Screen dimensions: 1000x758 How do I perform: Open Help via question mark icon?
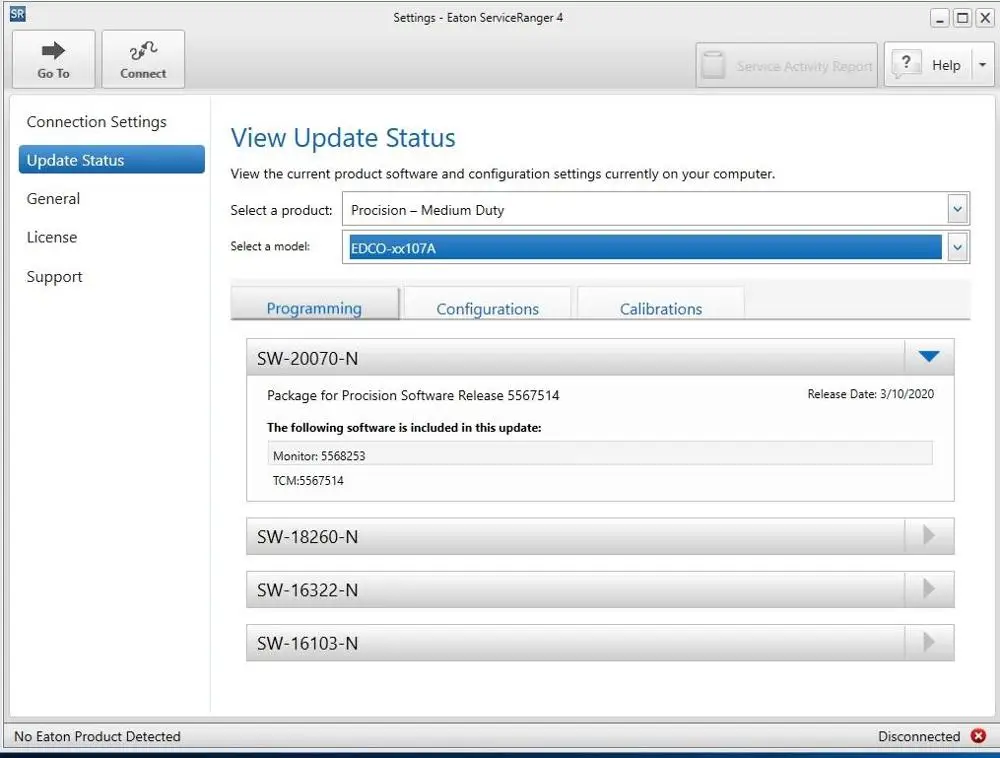click(906, 64)
